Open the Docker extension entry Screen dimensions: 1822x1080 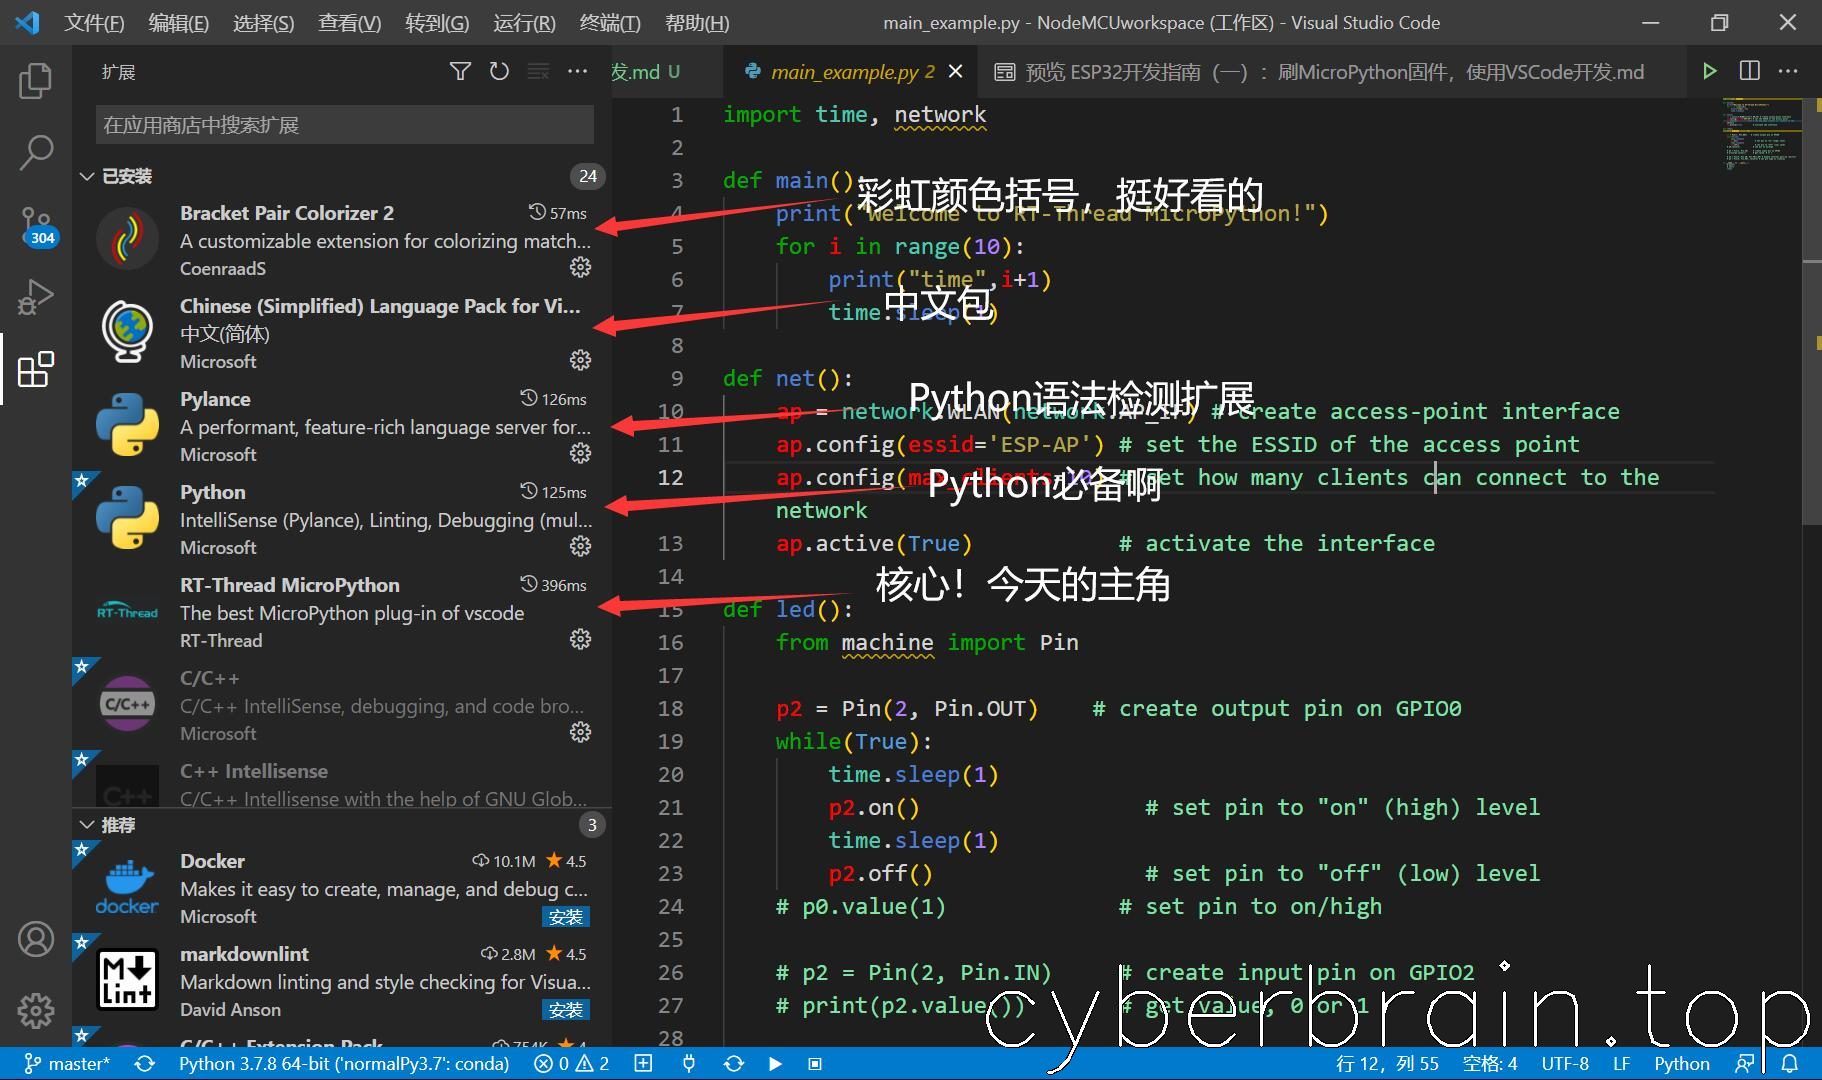340,888
